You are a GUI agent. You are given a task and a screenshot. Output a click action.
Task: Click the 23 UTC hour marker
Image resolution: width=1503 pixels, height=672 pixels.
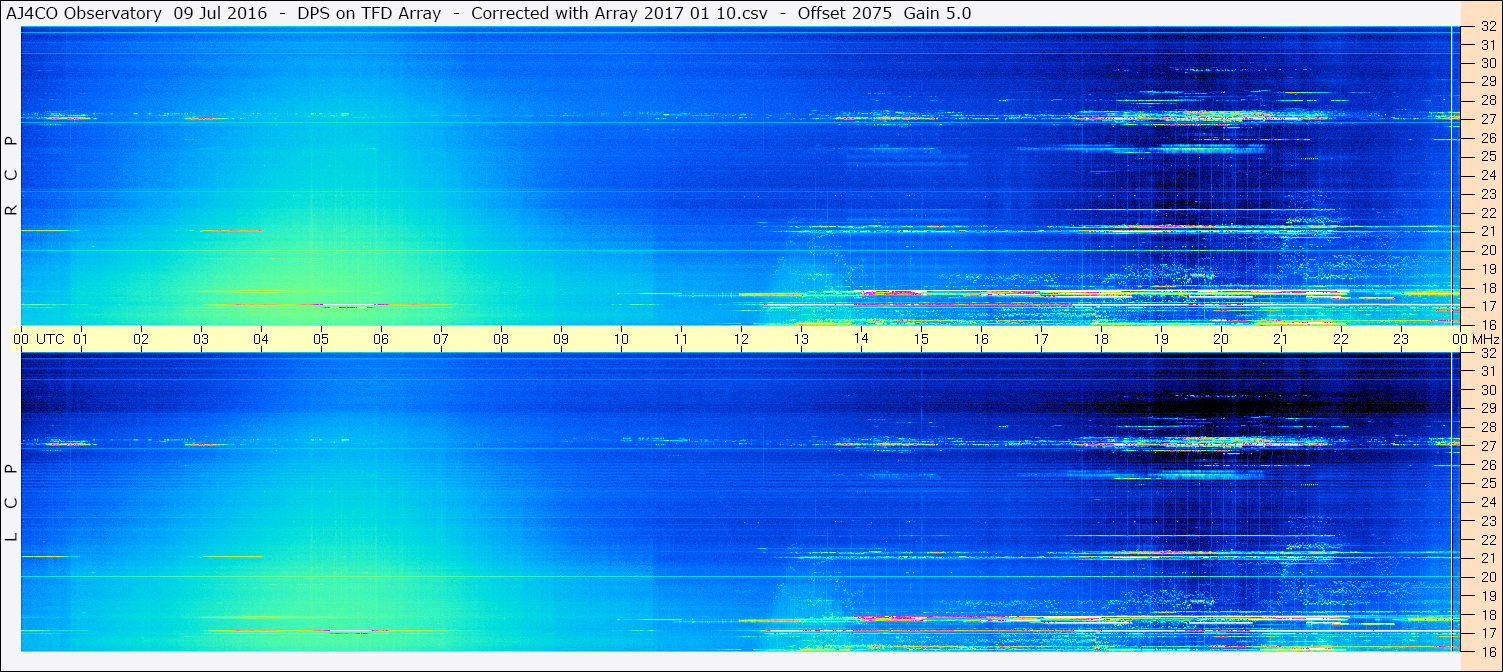pos(1401,339)
